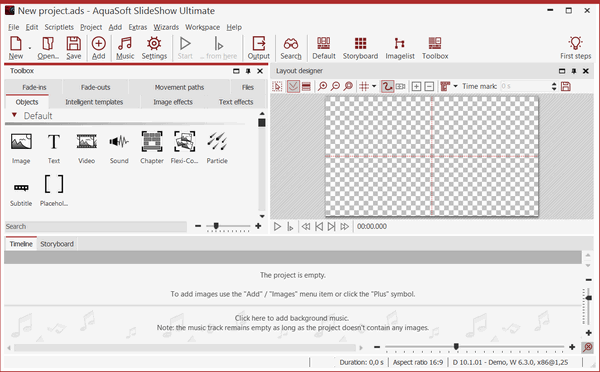Open the Music settings
The image size is (600, 372).
click(125, 48)
